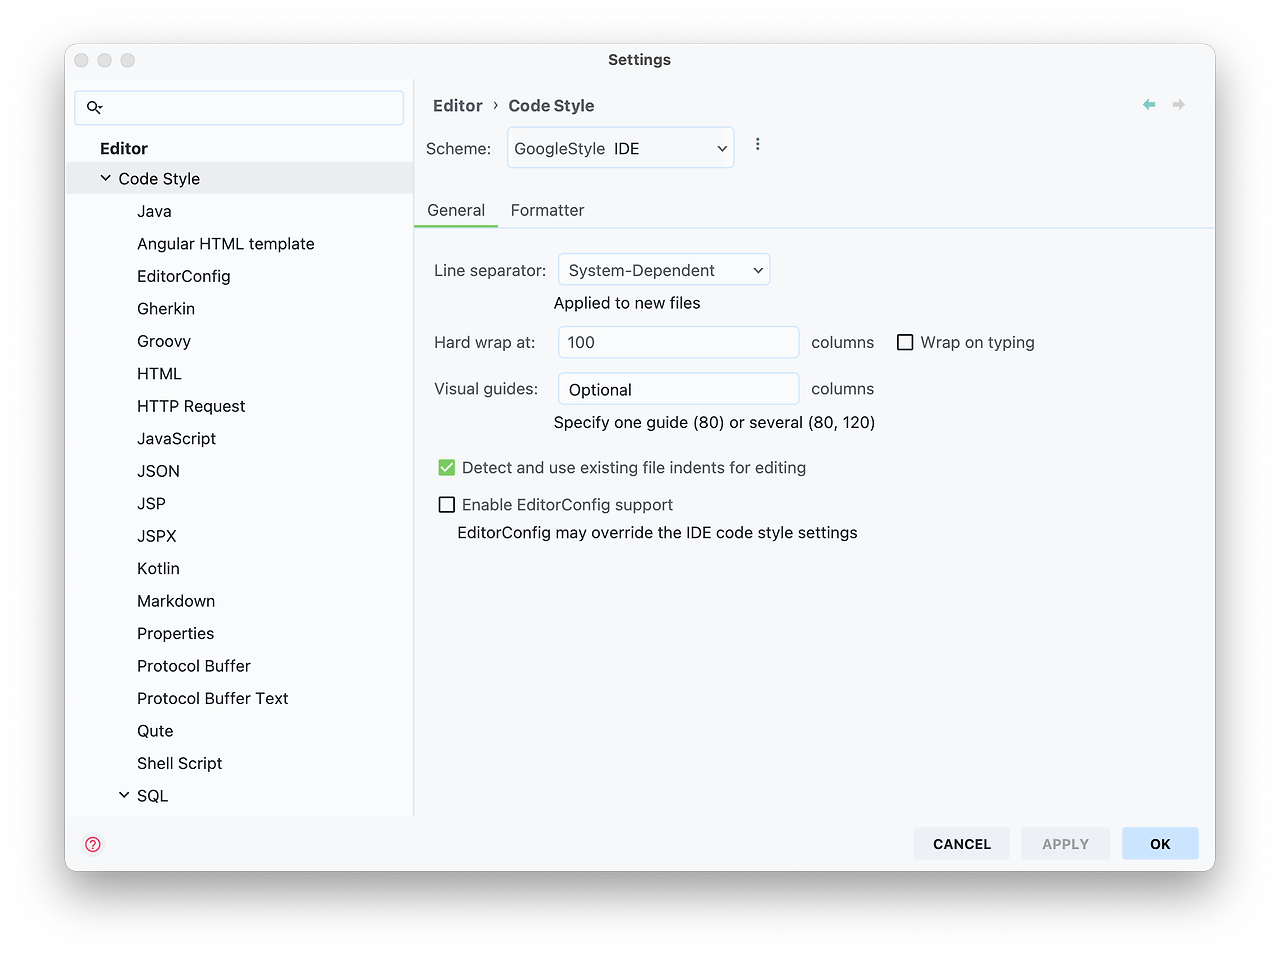Click the Cancel button
This screenshot has width=1280, height=957.
pyautogui.click(x=962, y=844)
